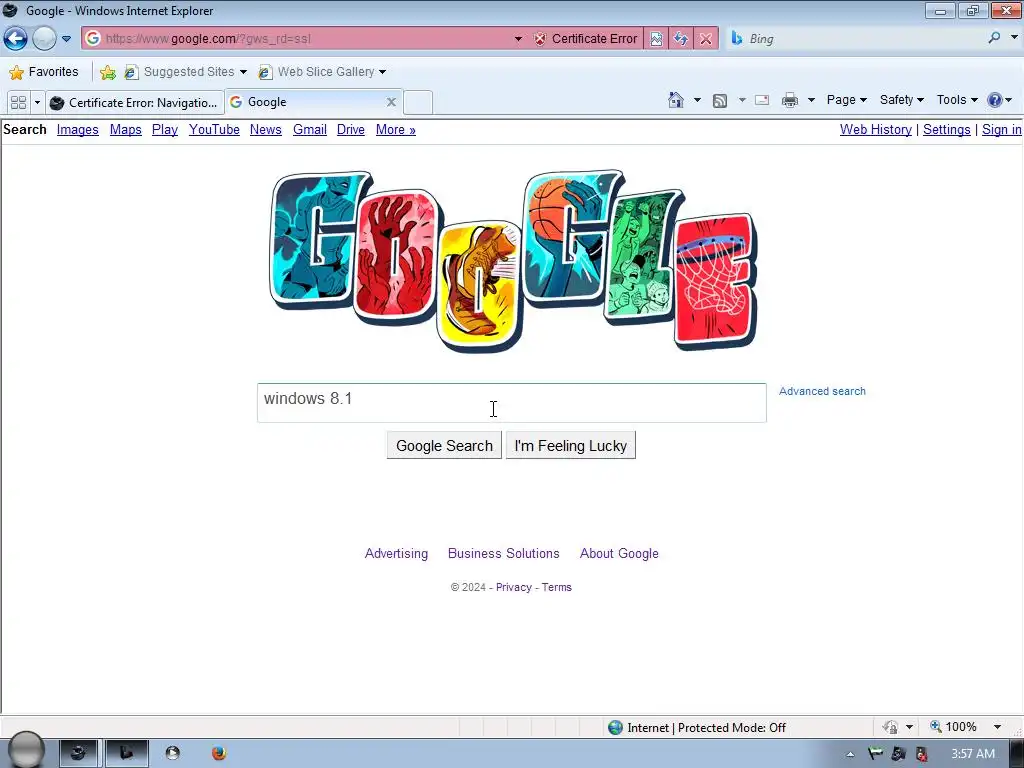Expand the address bar autocomplete dropdown
This screenshot has height=768, width=1024.
click(x=519, y=39)
